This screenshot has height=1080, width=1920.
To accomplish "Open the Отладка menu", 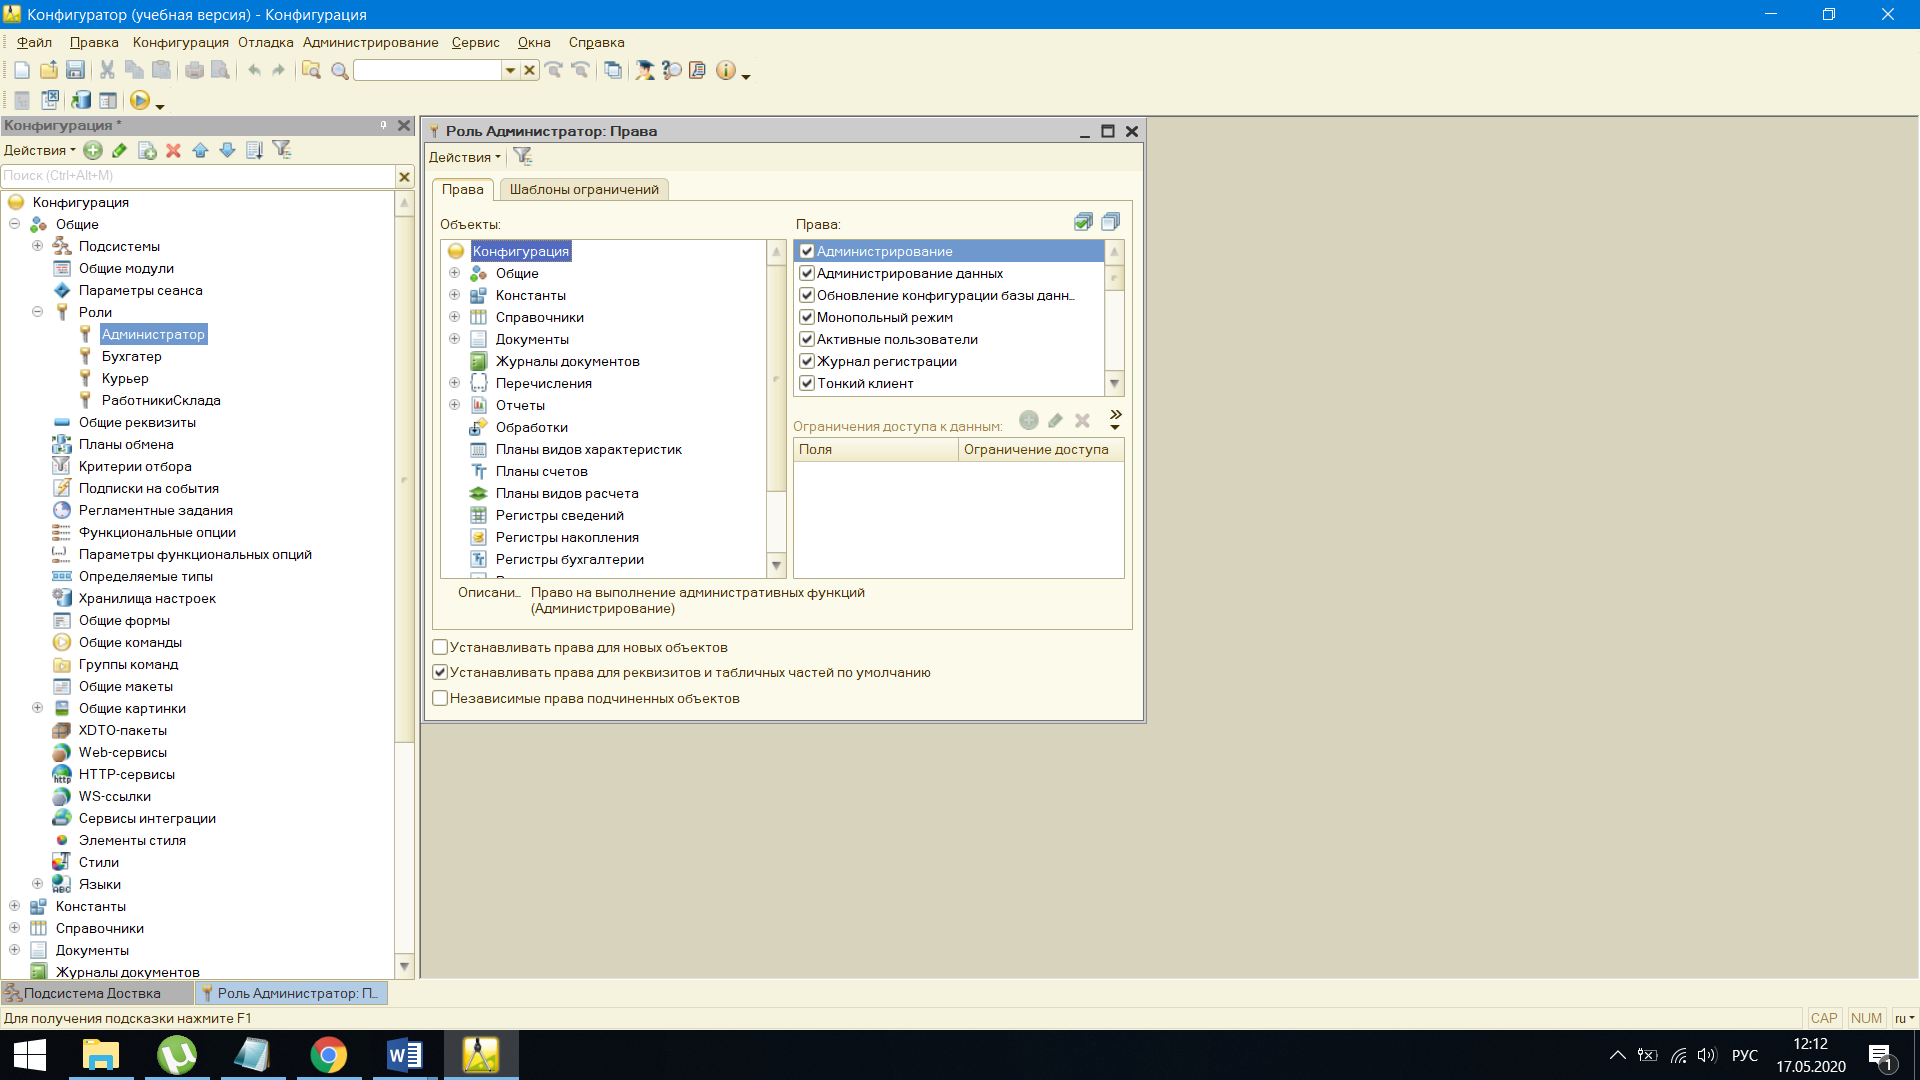I will pyautogui.click(x=266, y=42).
